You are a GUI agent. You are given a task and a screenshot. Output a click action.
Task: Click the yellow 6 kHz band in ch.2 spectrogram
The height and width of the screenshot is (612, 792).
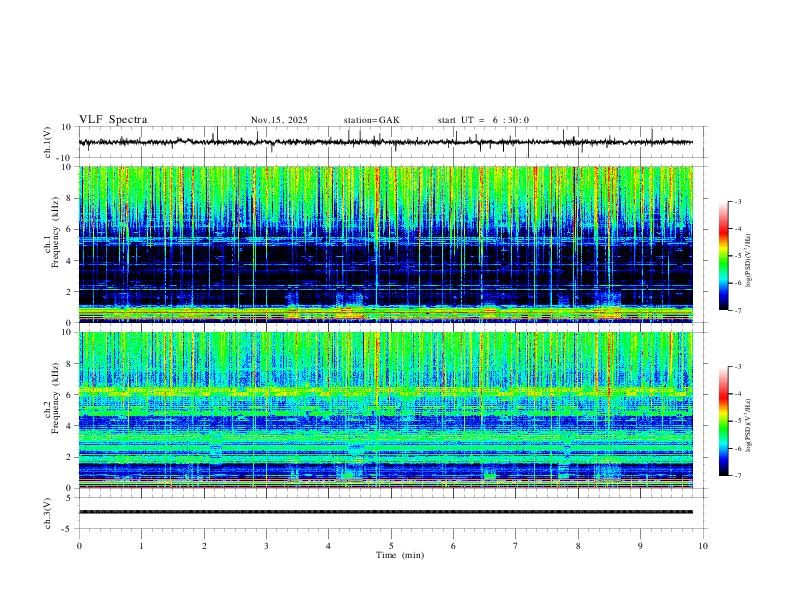coord(386,391)
